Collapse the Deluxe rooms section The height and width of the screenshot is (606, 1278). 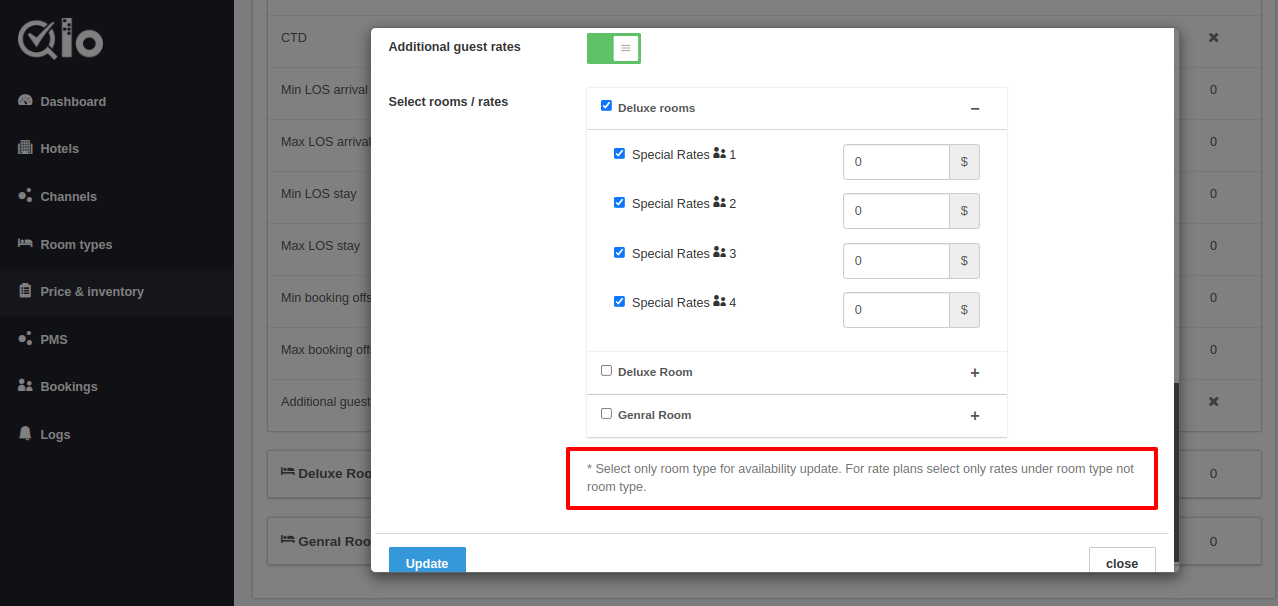tap(975, 108)
